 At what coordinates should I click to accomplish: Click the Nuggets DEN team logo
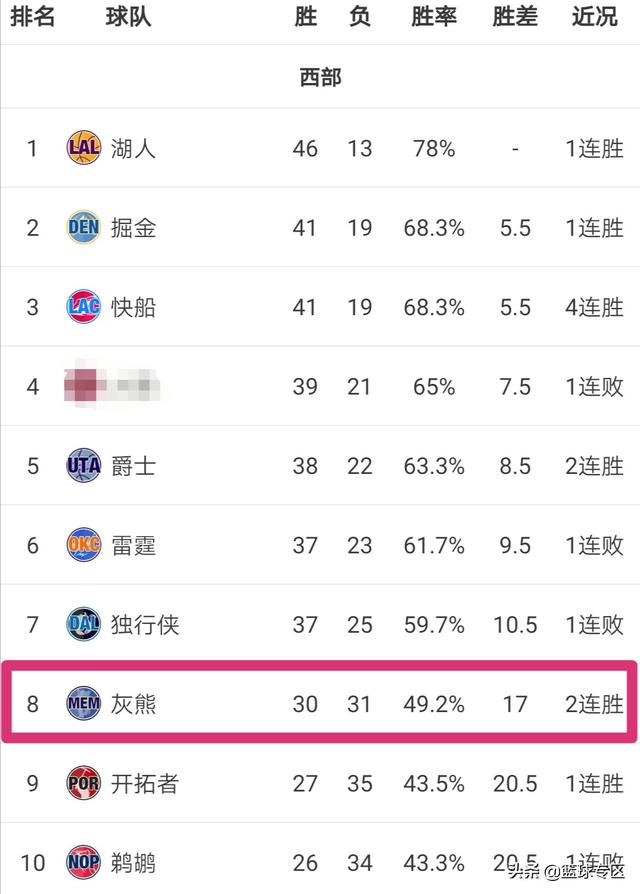(84, 227)
